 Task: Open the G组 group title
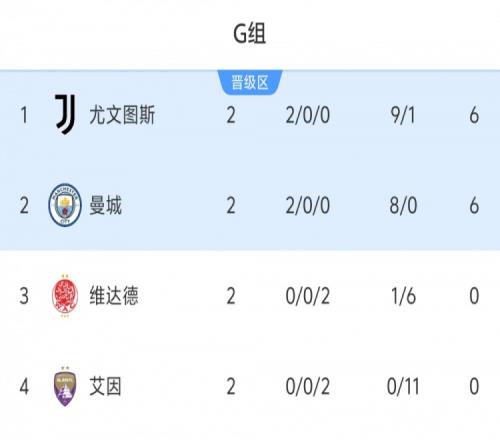[249, 34]
